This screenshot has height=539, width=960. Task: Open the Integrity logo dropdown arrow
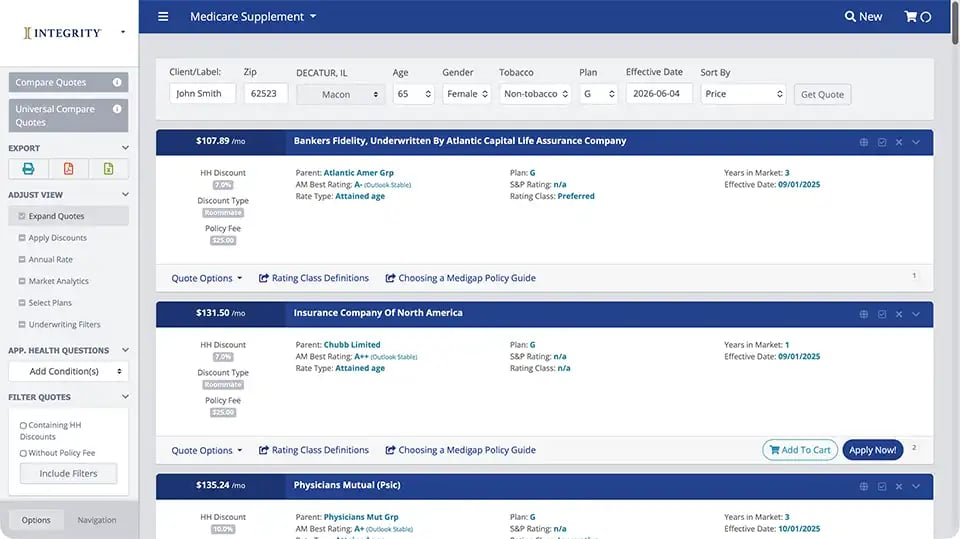(x=122, y=32)
